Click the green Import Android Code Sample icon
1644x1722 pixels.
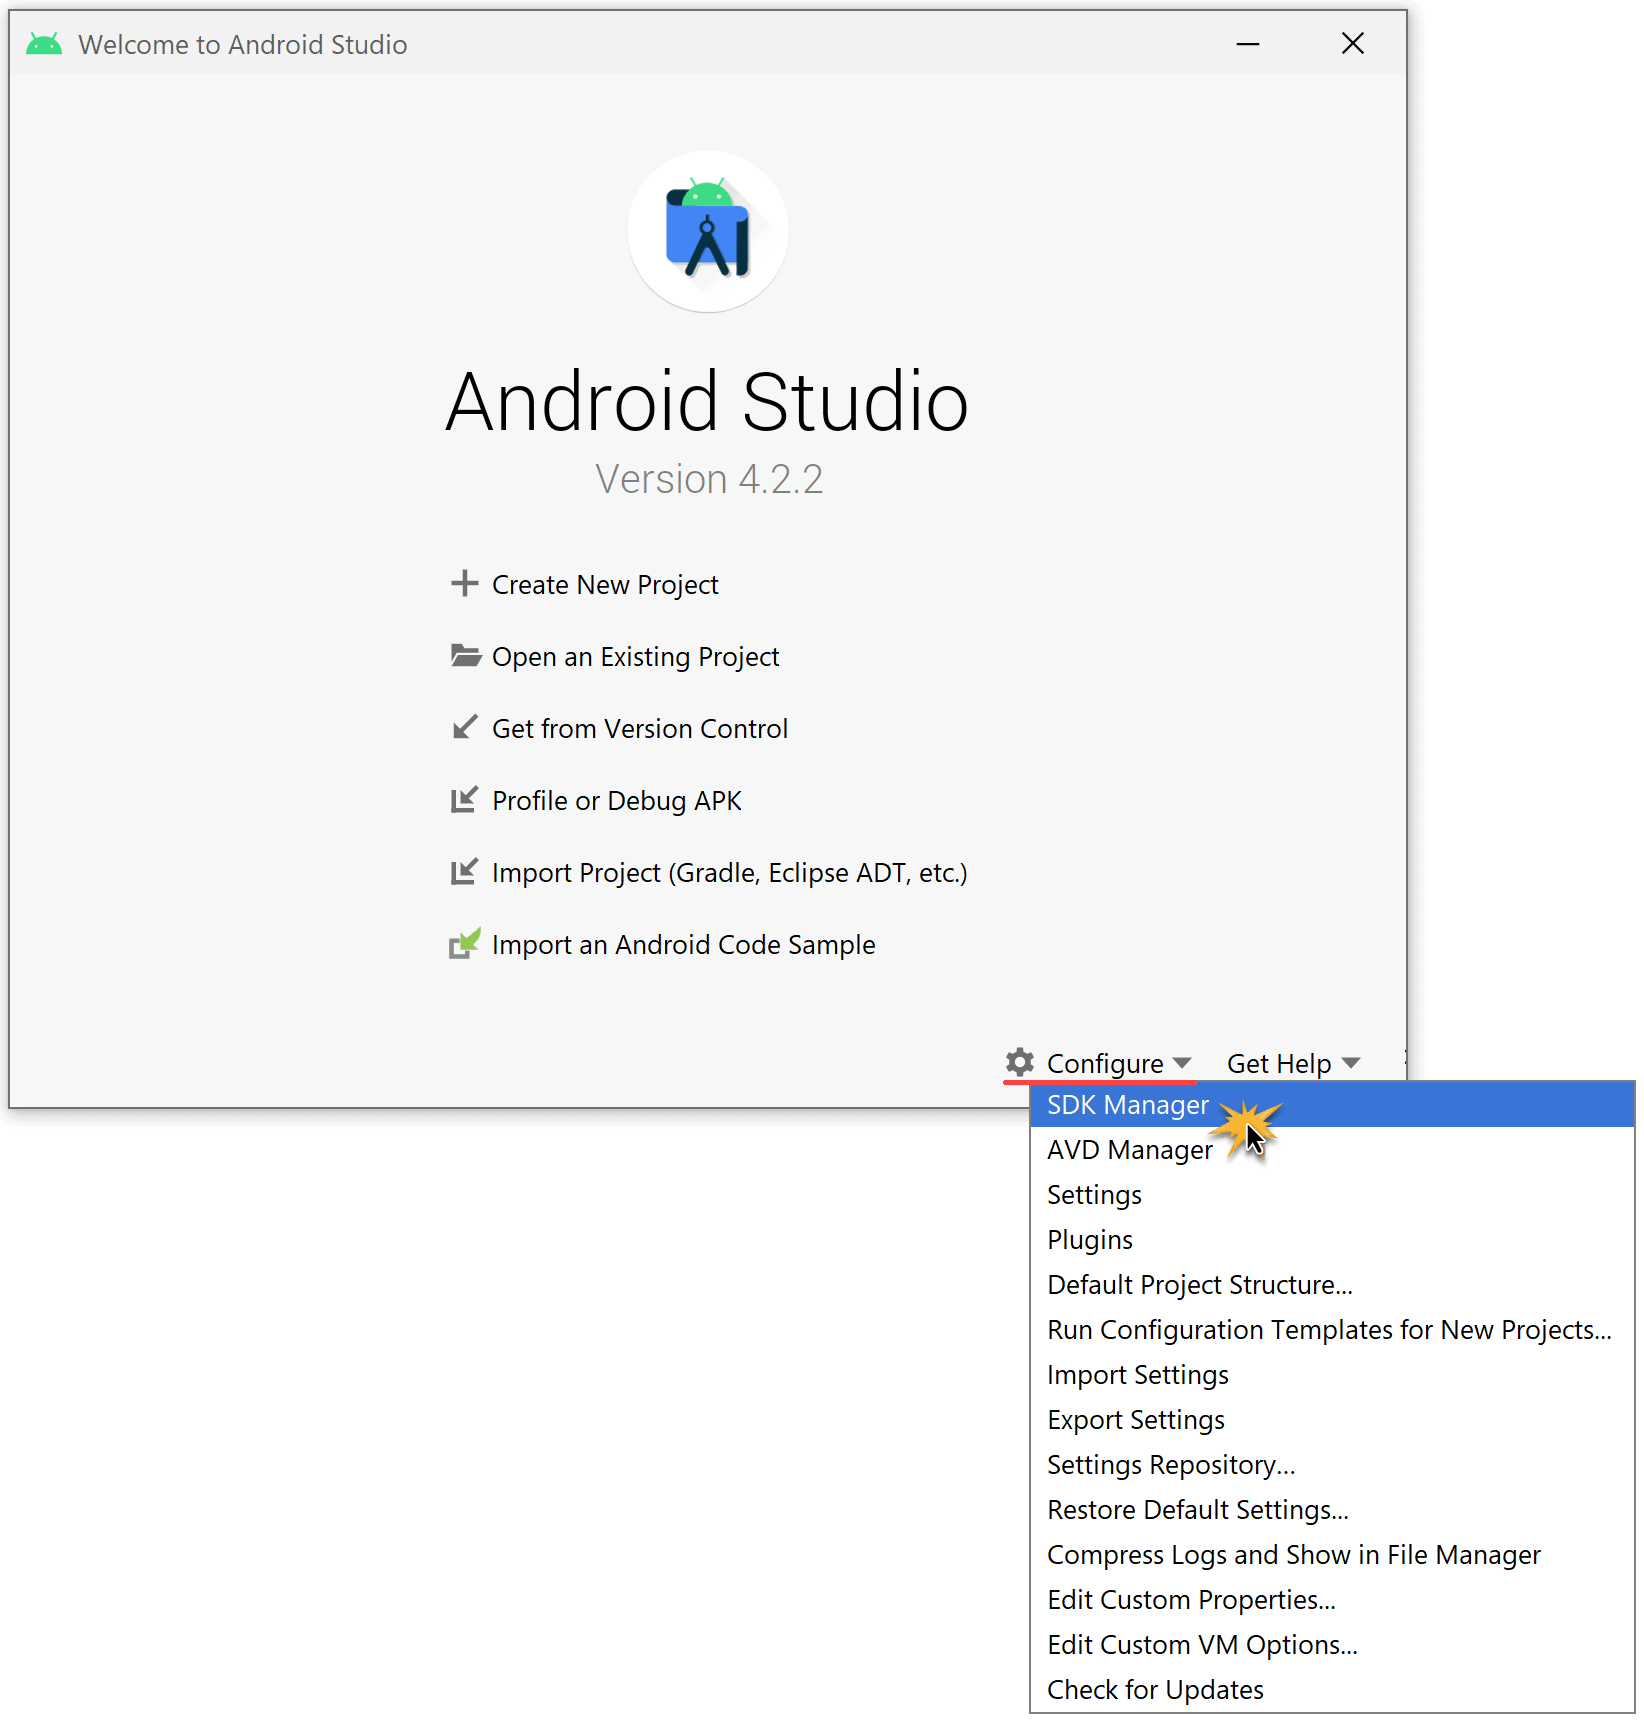point(465,943)
